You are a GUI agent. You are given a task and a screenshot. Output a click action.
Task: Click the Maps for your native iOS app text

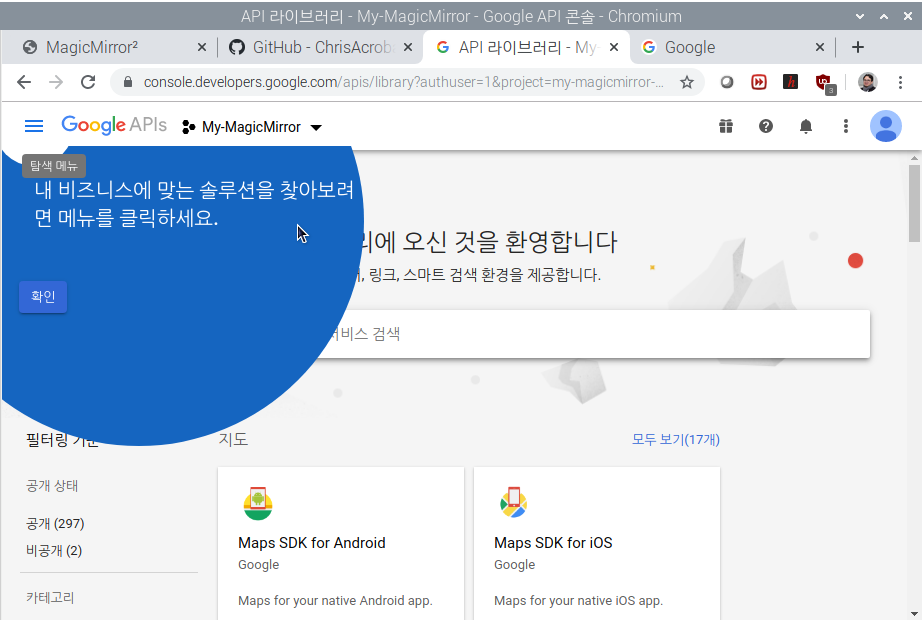(579, 600)
